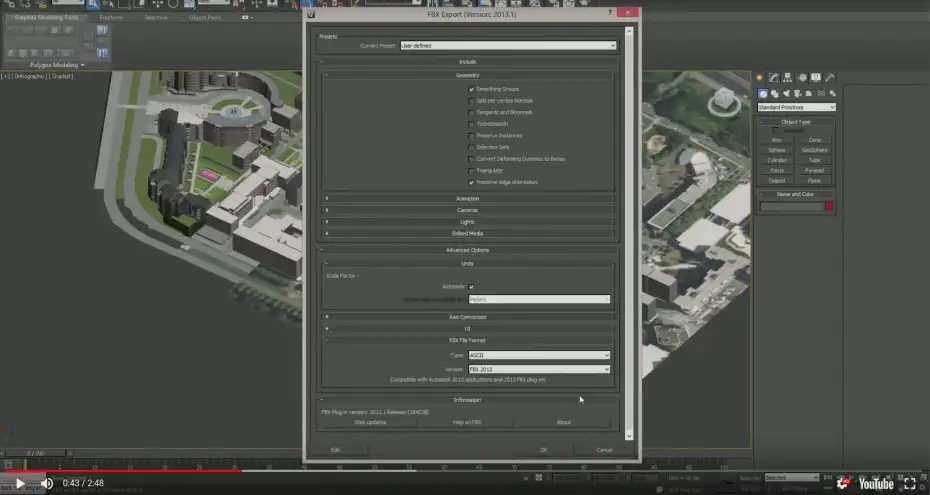Select the Helpers category icon
Screen dimensions: 930x495
coord(809,94)
